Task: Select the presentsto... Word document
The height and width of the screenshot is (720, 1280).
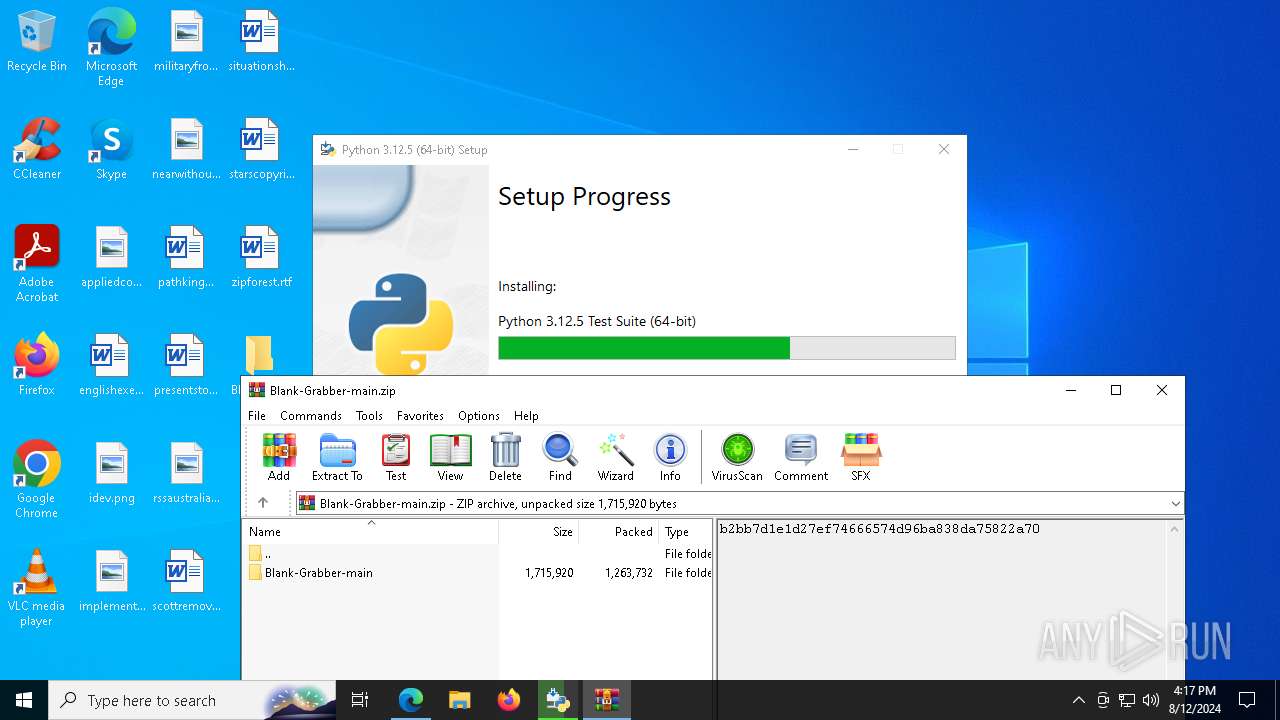Action: pos(186,366)
